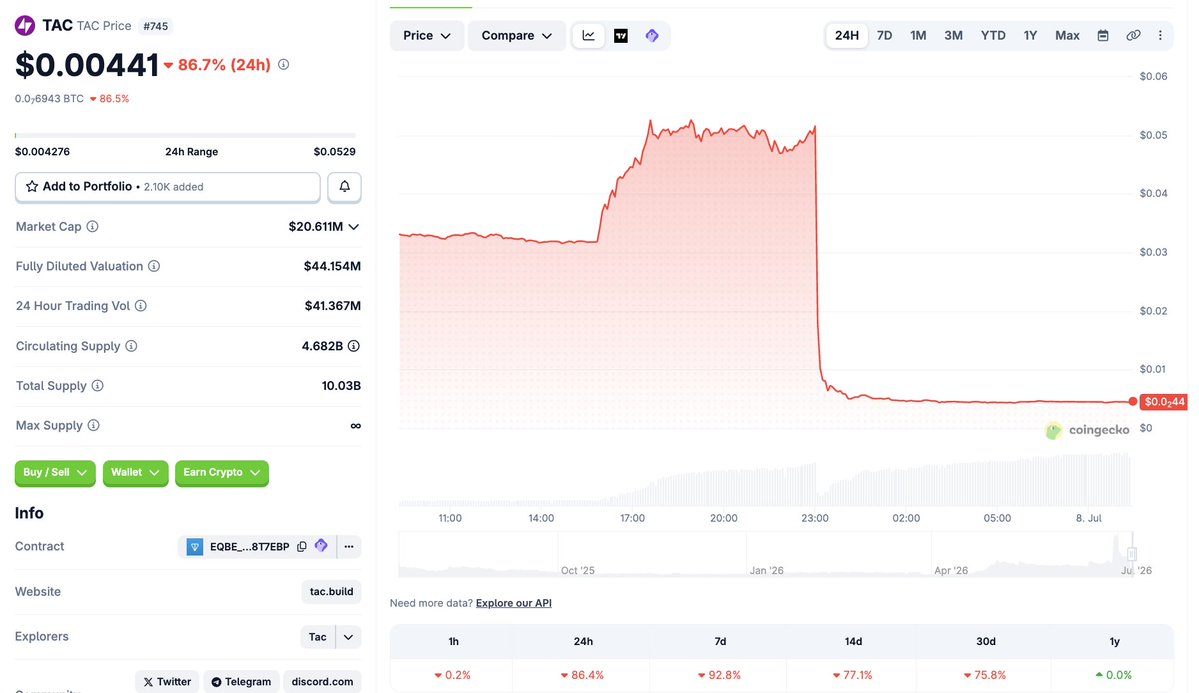
Task: Expand the Market Cap value chevron
Action: (x=353, y=226)
